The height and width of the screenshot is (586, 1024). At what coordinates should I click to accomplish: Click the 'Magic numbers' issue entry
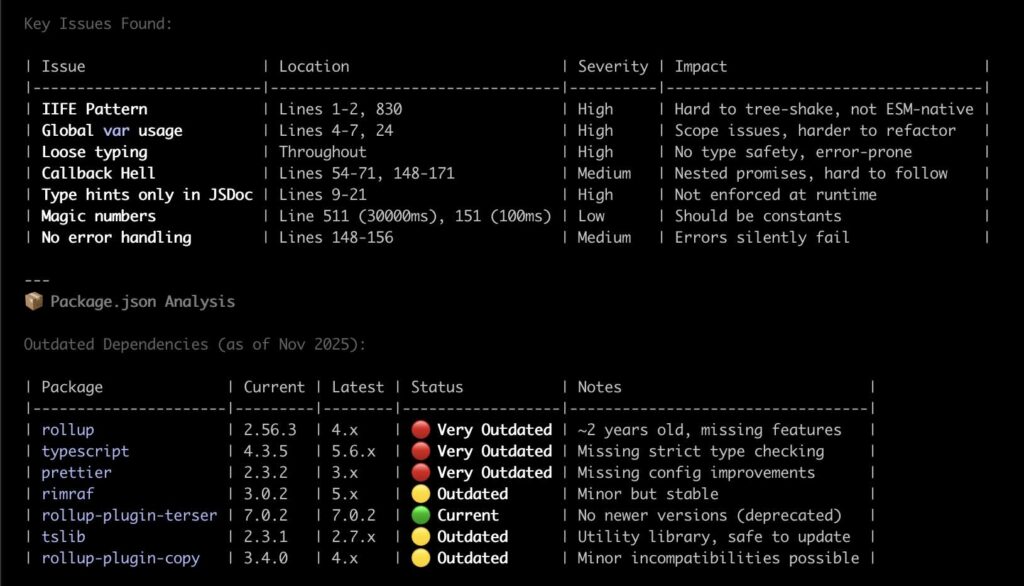[x=98, y=216]
